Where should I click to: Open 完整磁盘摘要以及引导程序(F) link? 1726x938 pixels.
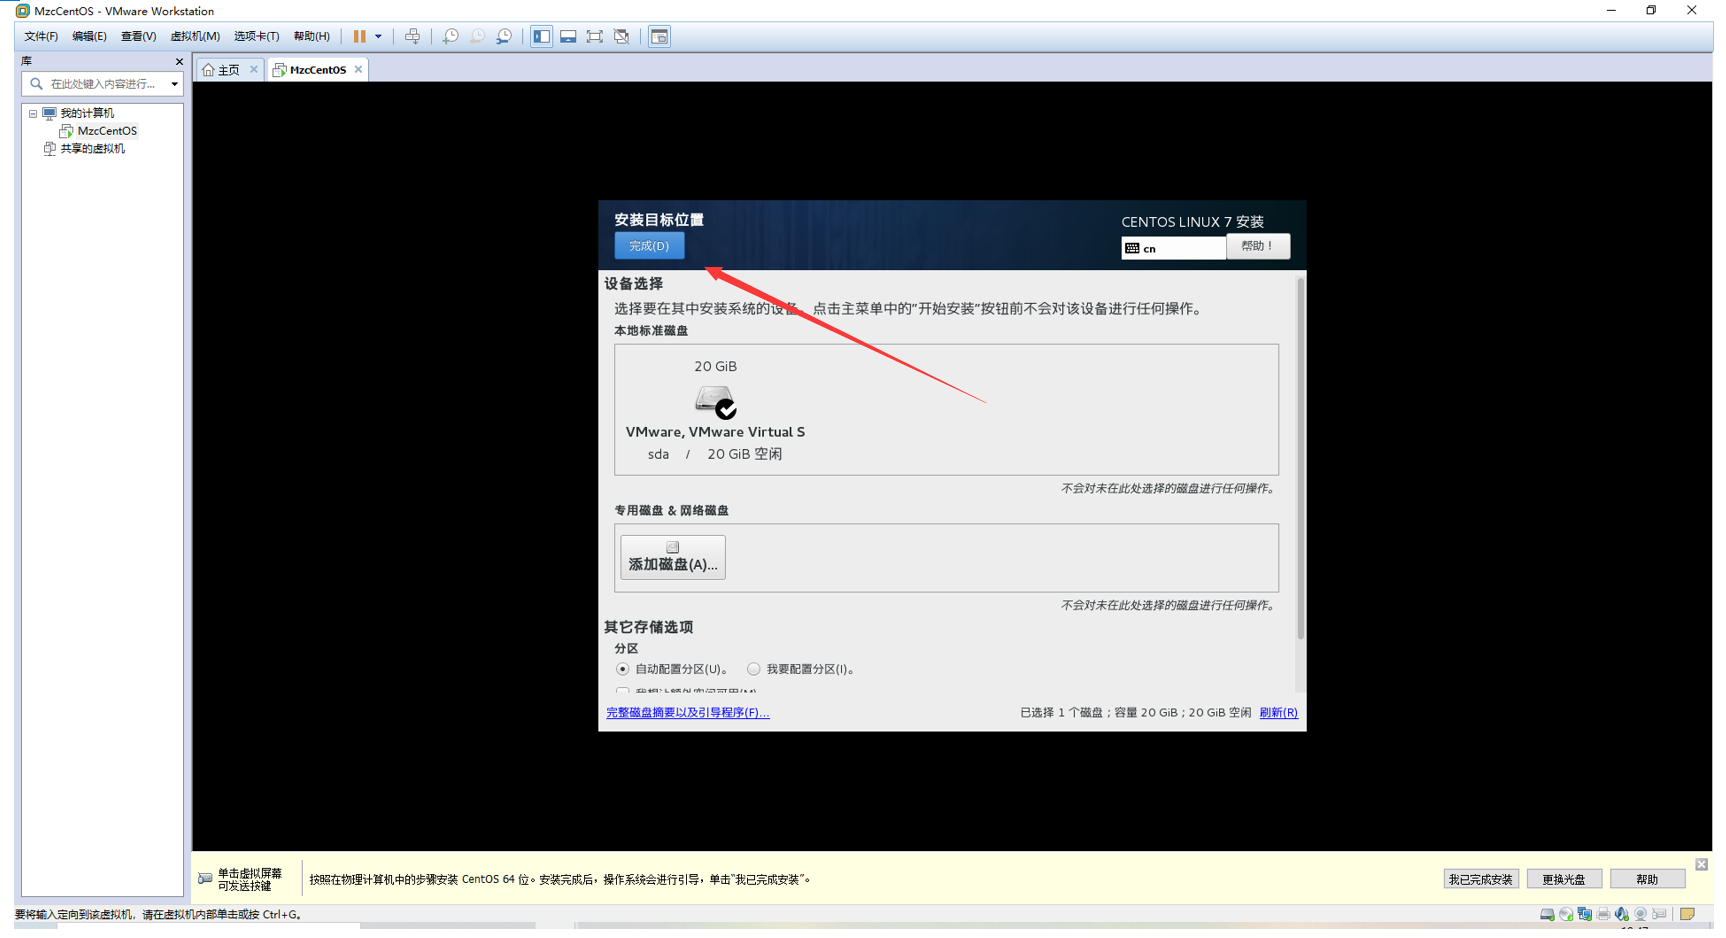[688, 713]
